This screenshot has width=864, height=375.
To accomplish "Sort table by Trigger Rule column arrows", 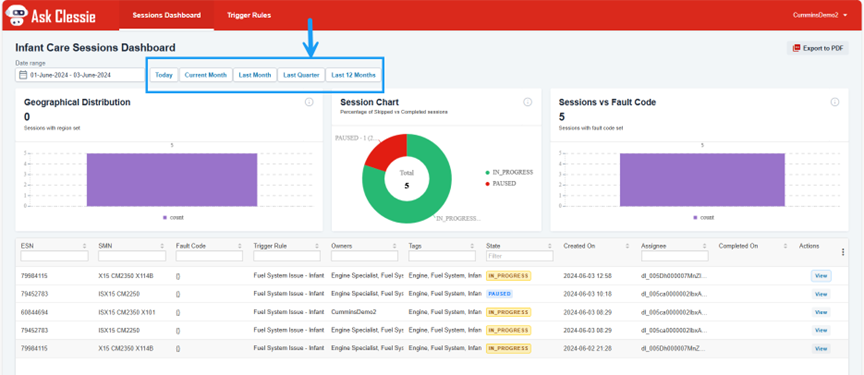I will [317, 246].
